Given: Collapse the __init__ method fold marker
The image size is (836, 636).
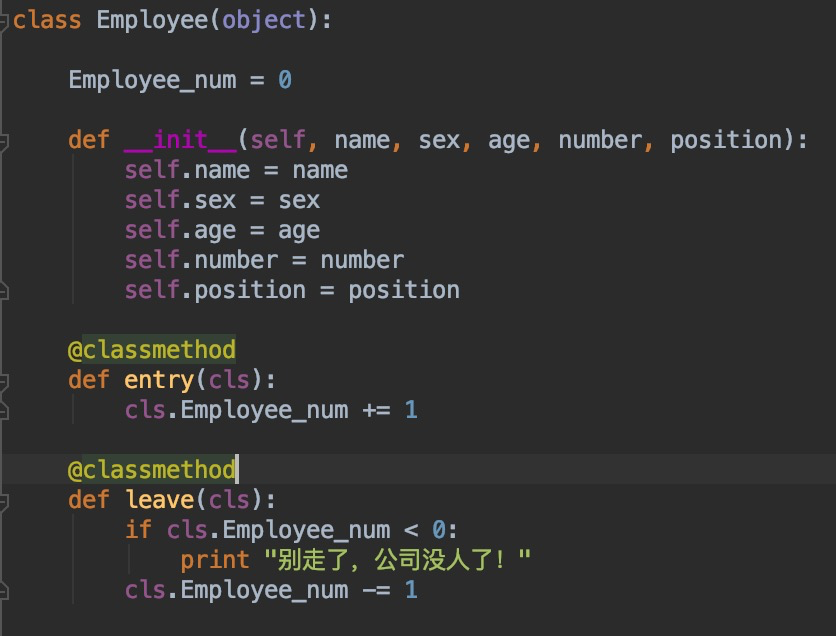Looking at the screenshot, I should pyautogui.click(x=3, y=141).
